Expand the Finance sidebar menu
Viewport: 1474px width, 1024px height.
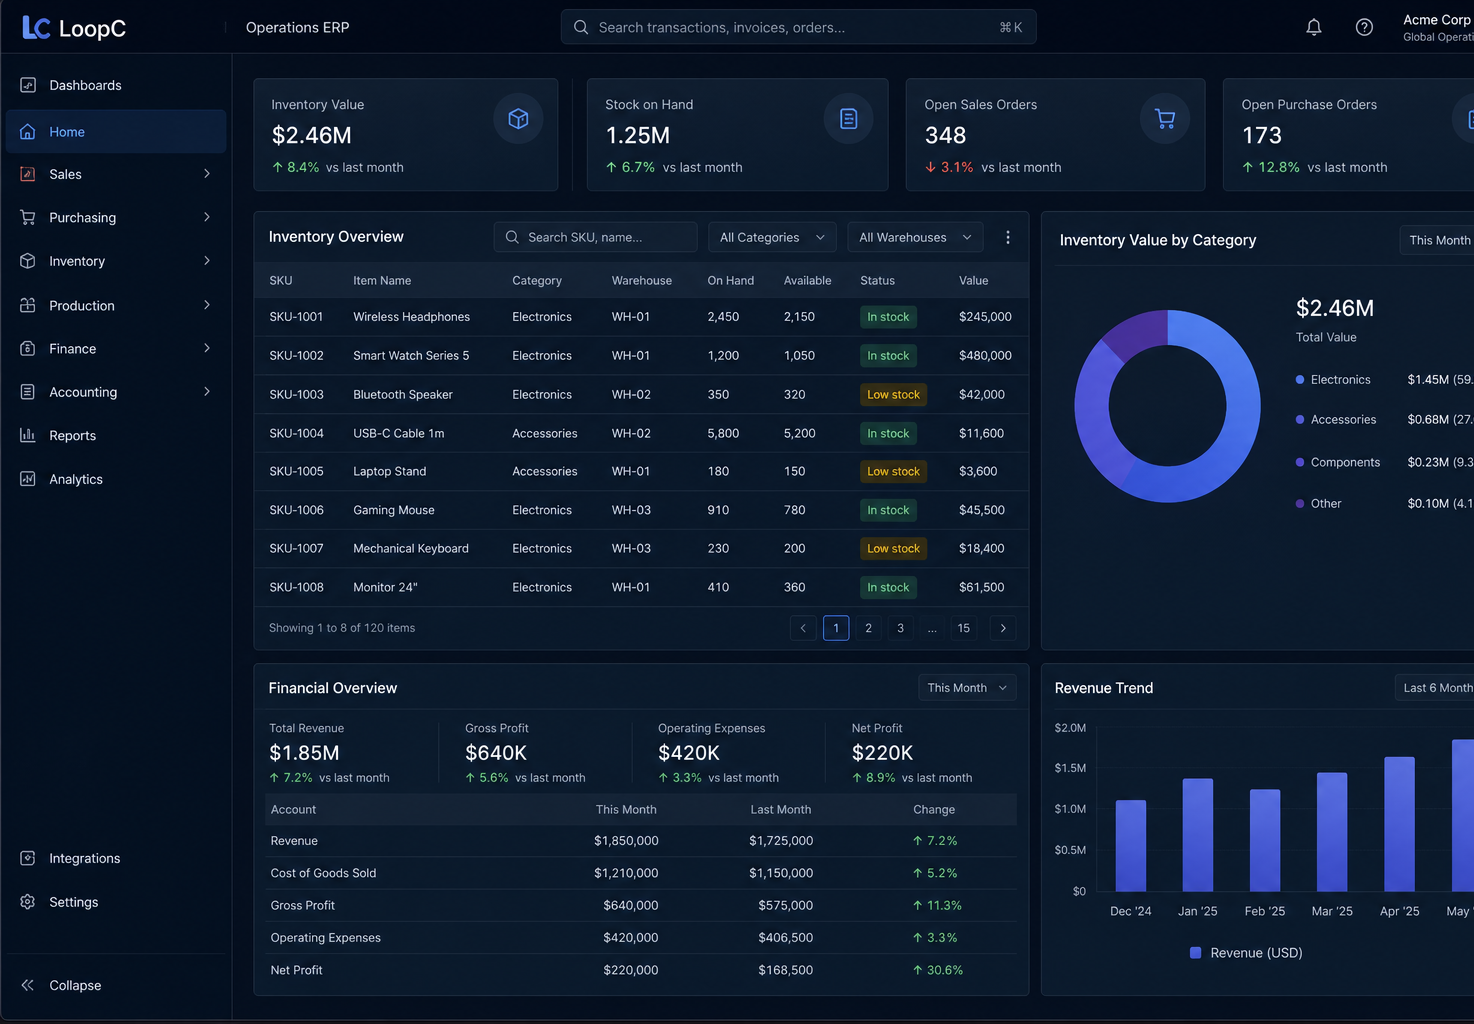point(207,348)
